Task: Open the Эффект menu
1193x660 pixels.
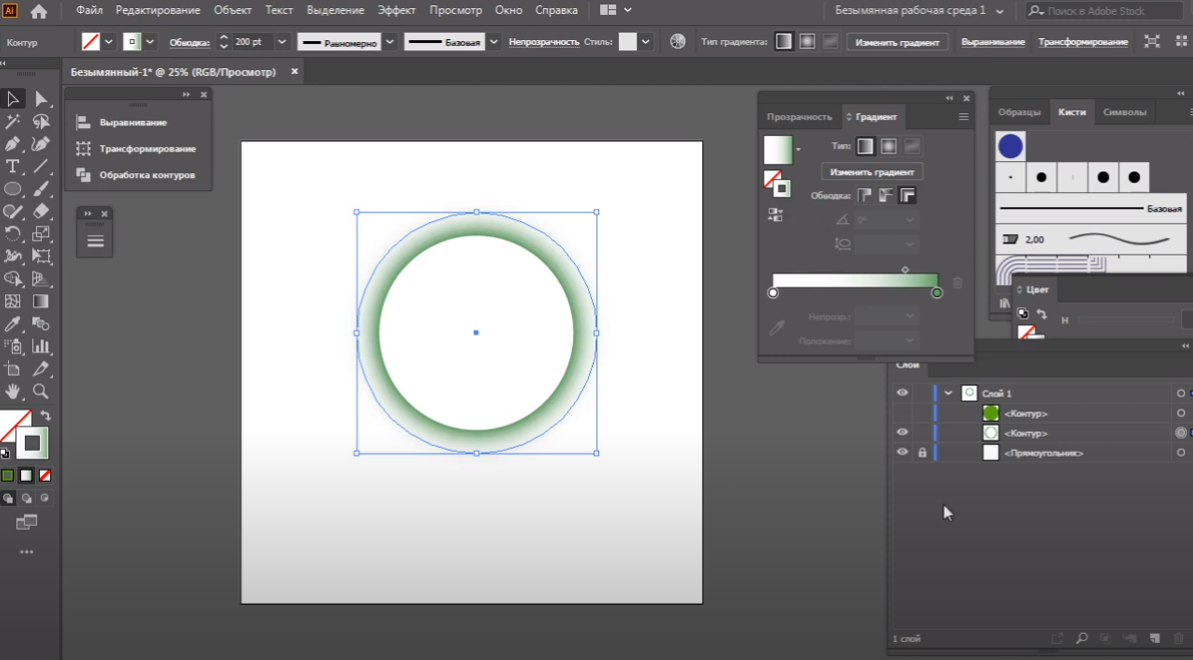Action: (x=397, y=10)
